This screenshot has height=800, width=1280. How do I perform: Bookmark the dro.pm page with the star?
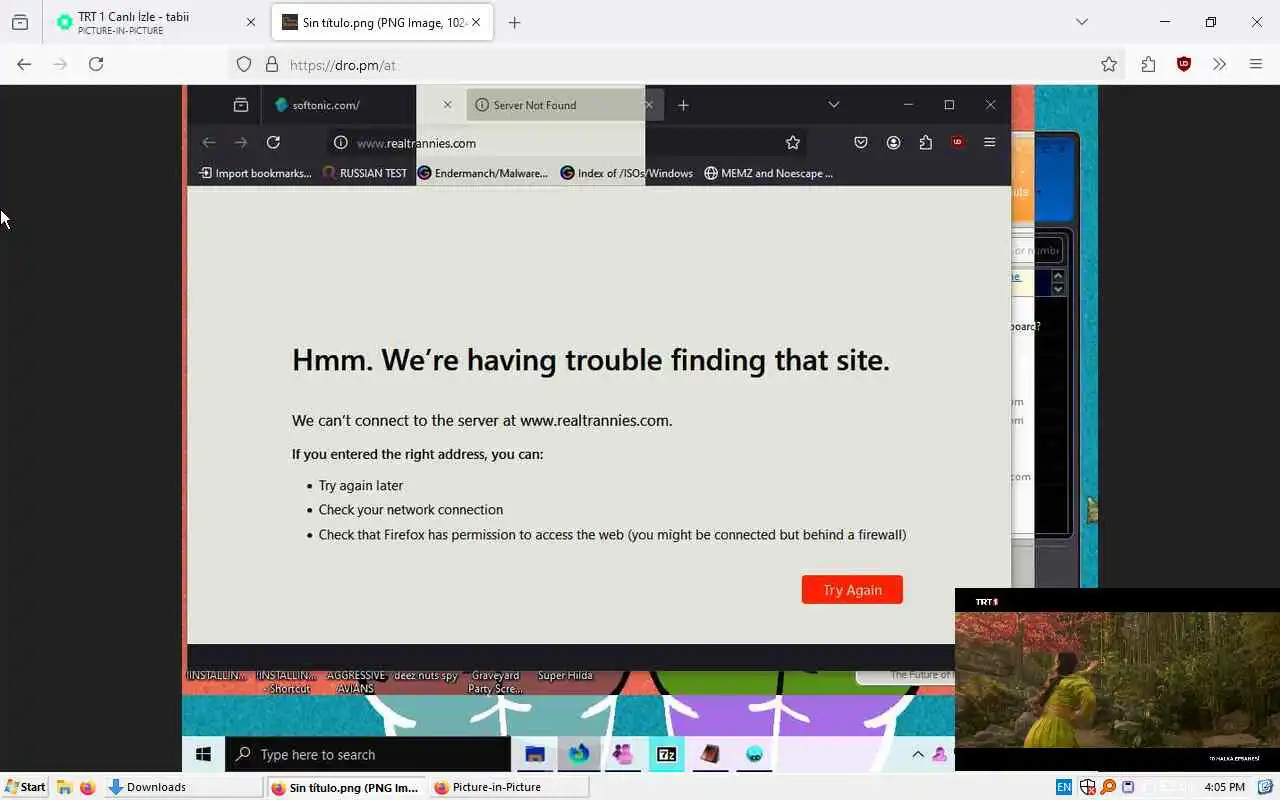click(1109, 64)
